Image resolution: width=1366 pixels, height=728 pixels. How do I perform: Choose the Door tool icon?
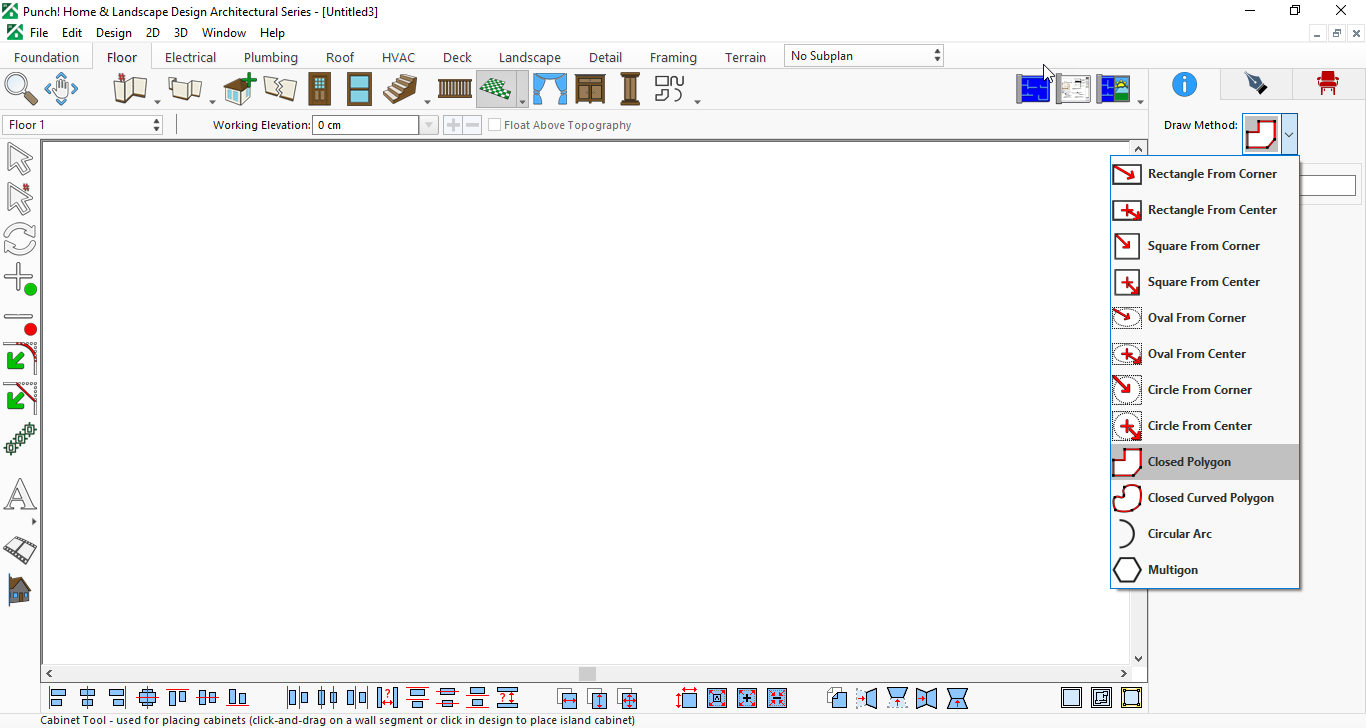pyautogui.click(x=319, y=89)
